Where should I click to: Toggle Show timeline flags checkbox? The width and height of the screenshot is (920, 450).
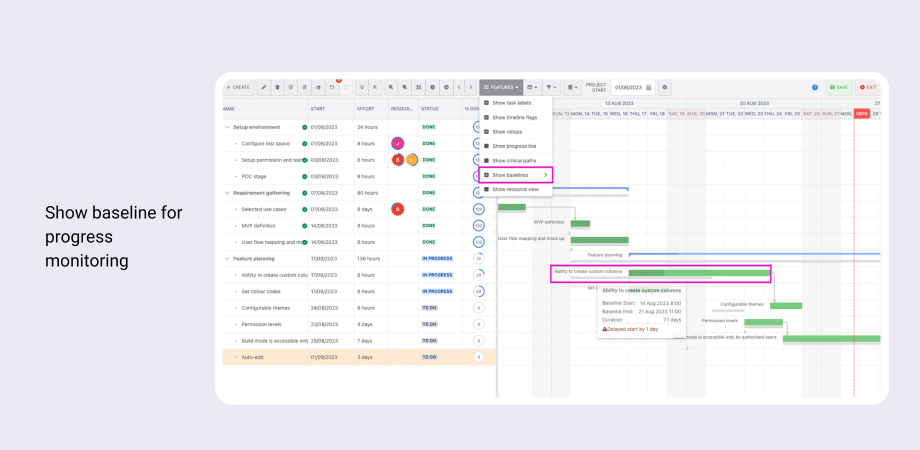coord(486,117)
